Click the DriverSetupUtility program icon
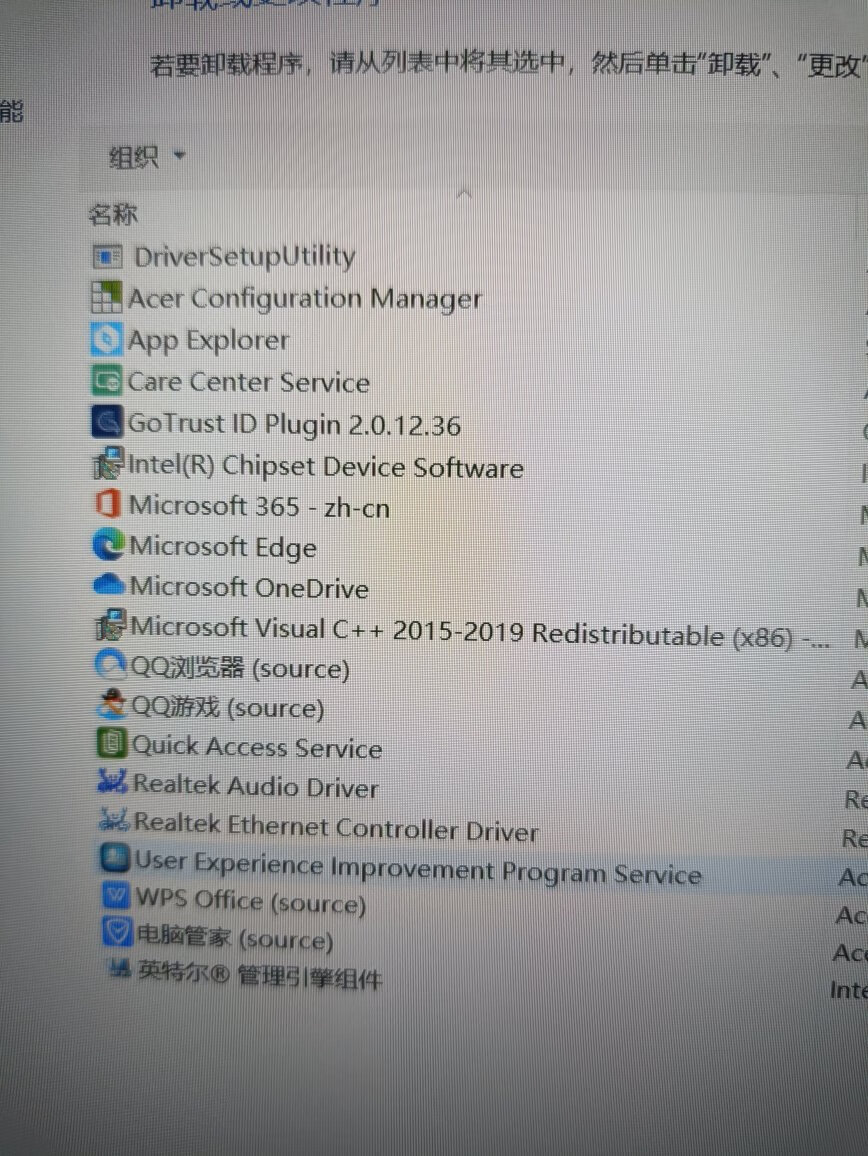This screenshot has width=868, height=1156. pos(108,257)
